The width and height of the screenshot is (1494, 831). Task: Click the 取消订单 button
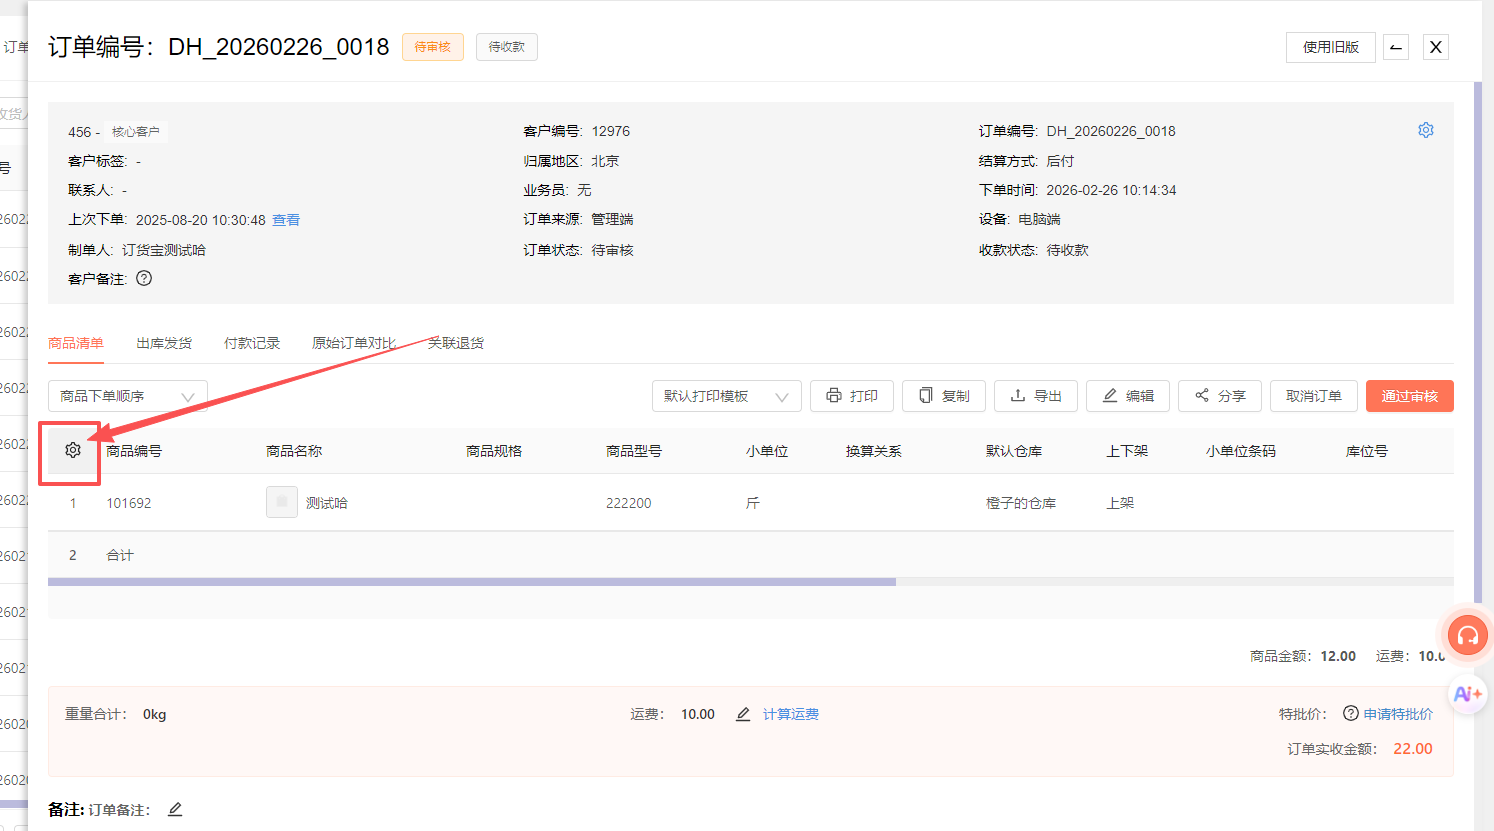pyautogui.click(x=1314, y=396)
